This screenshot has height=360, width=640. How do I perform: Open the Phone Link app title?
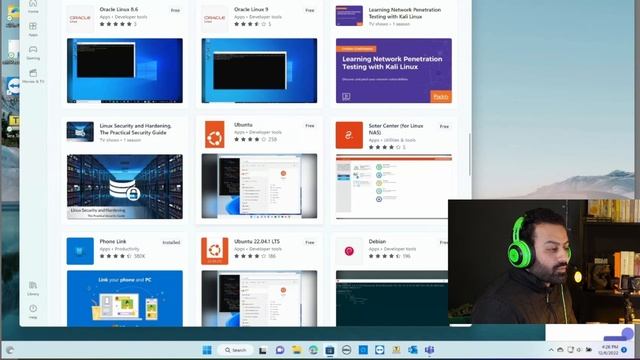pyautogui.click(x=113, y=241)
